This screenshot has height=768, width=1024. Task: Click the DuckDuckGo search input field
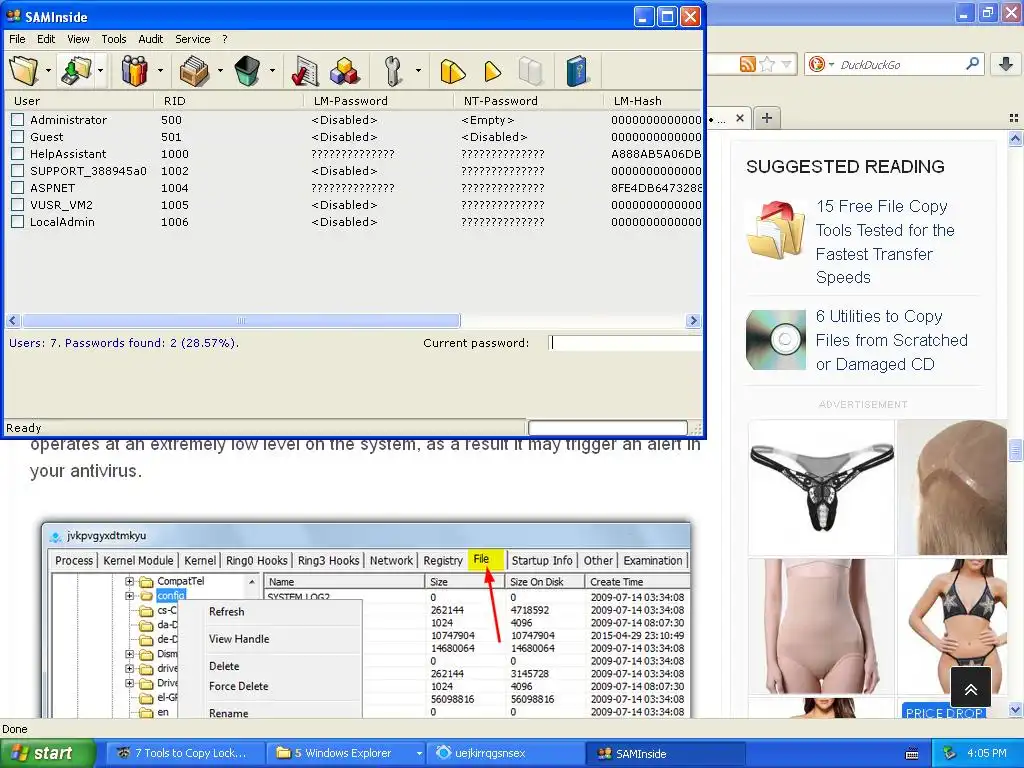pos(901,64)
